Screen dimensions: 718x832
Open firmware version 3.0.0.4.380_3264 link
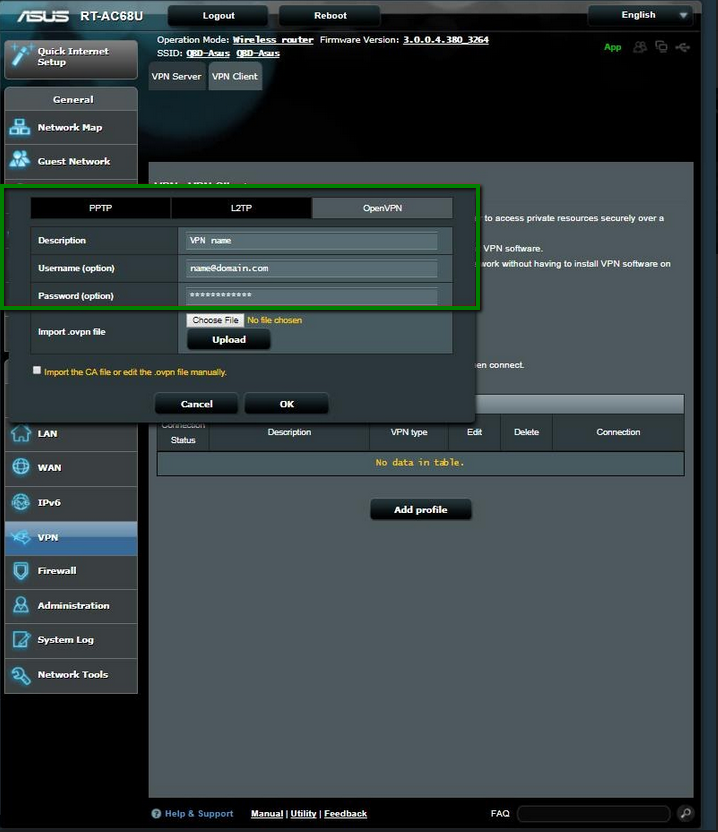coord(446,40)
